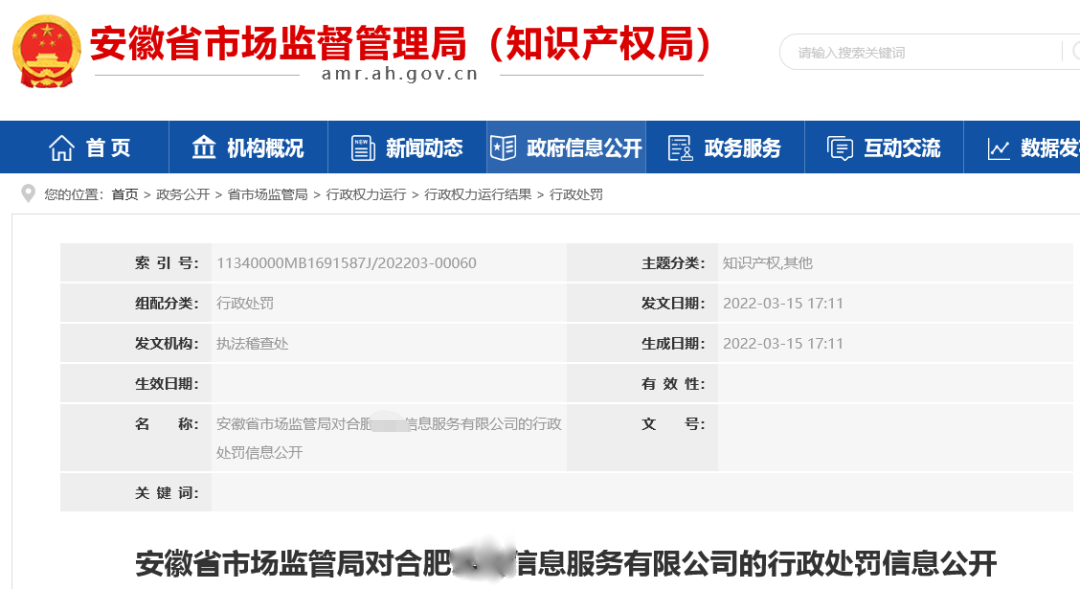Screen dimensions: 1080x589
Task: Click the home icon beside 首页
Action: coord(62,148)
